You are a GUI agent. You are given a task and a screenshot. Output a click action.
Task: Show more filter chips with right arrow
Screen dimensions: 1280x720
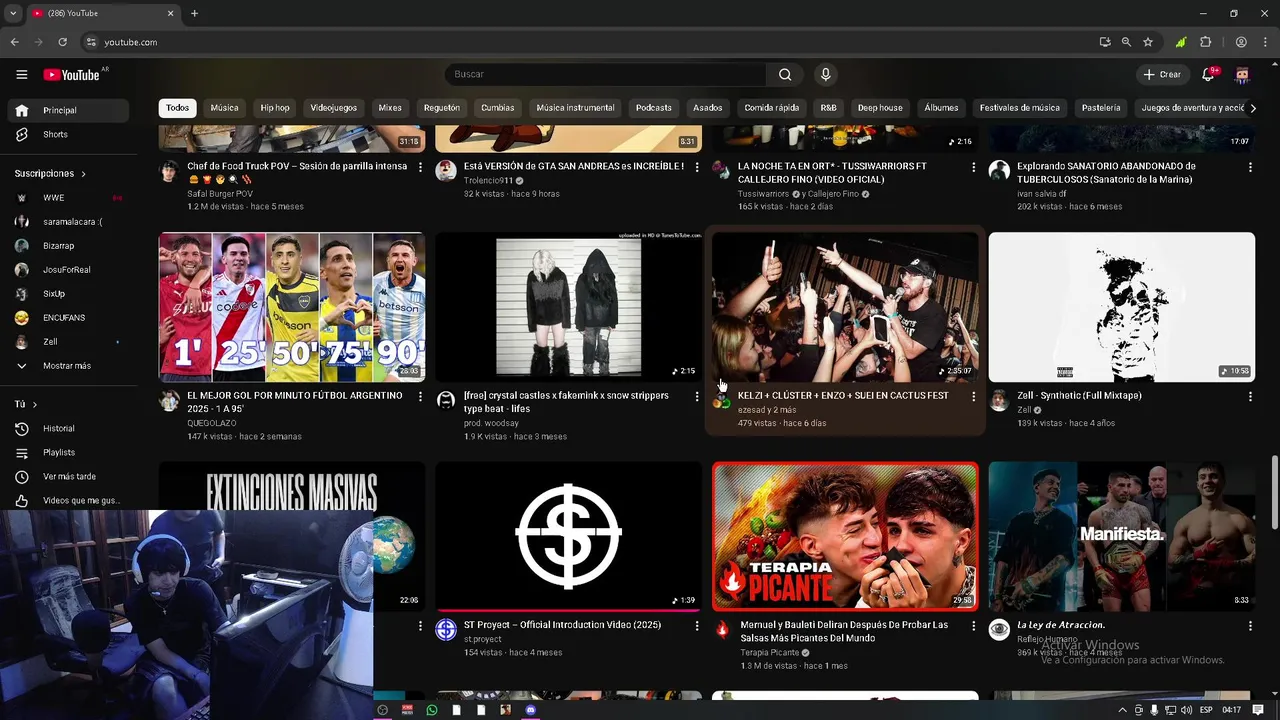(x=1253, y=108)
